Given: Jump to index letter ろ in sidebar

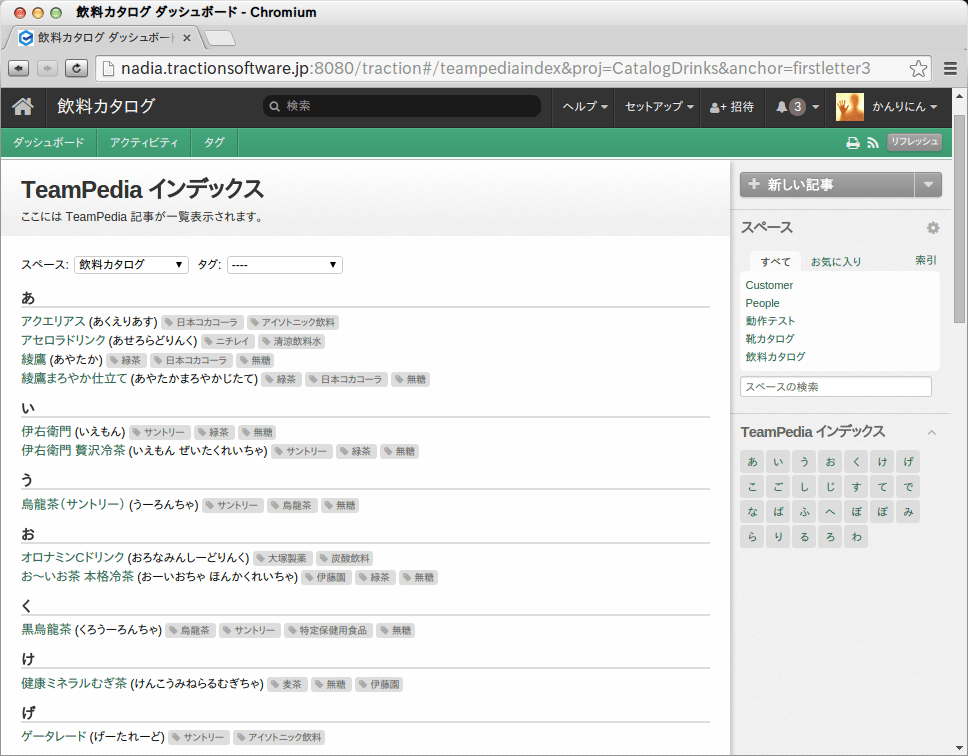Looking at the screenshot, I should (x=830, y=537).
